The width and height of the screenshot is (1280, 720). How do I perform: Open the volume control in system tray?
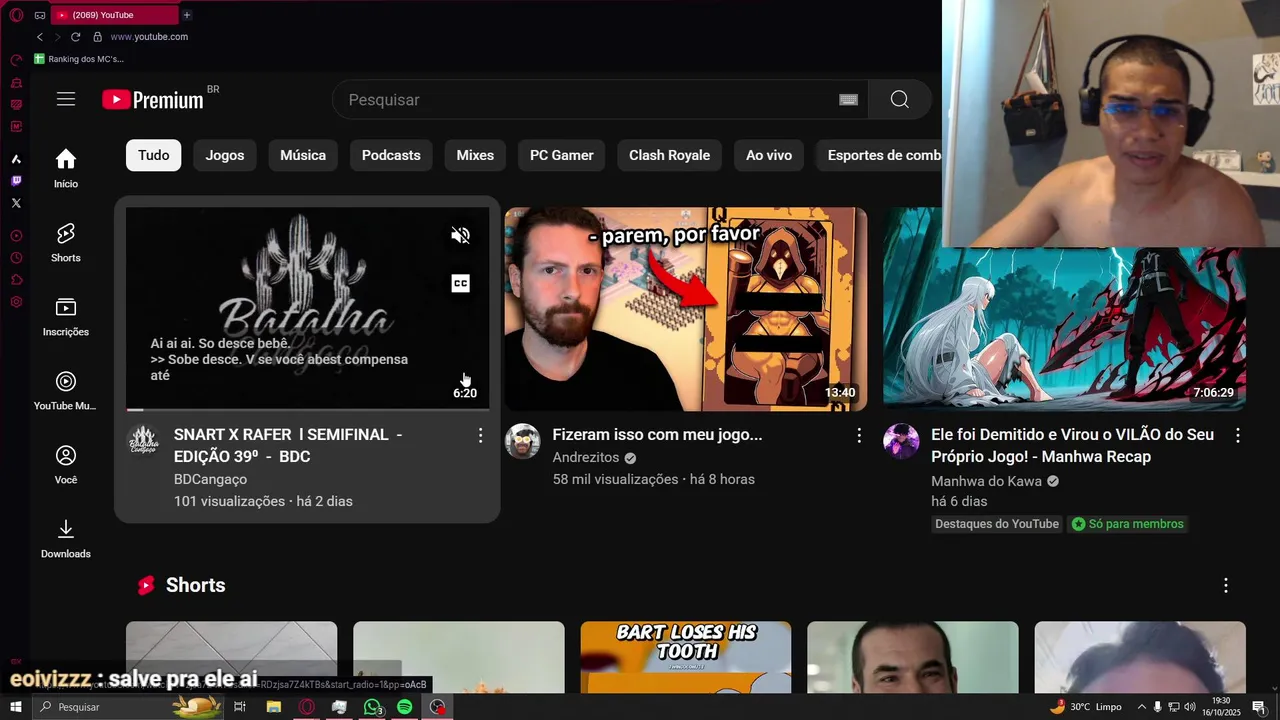point(1190,707)
